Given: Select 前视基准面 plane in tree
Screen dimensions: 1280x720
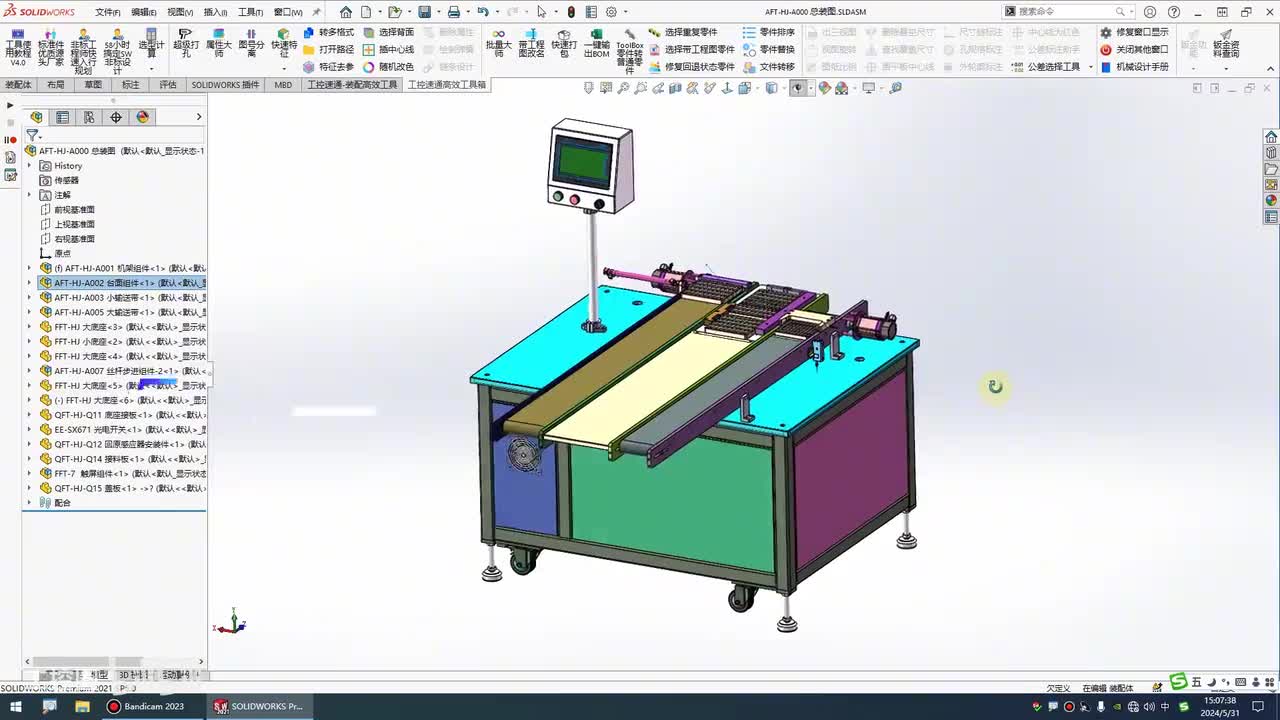Looking at the screenshot, I should click(x=67, y=210).
